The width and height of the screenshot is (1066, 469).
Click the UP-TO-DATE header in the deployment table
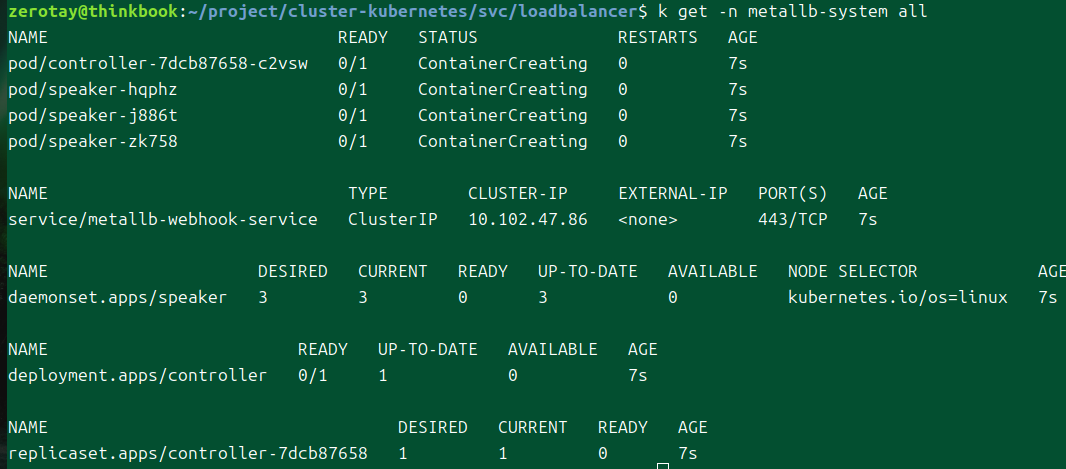[x=428, y=350]
